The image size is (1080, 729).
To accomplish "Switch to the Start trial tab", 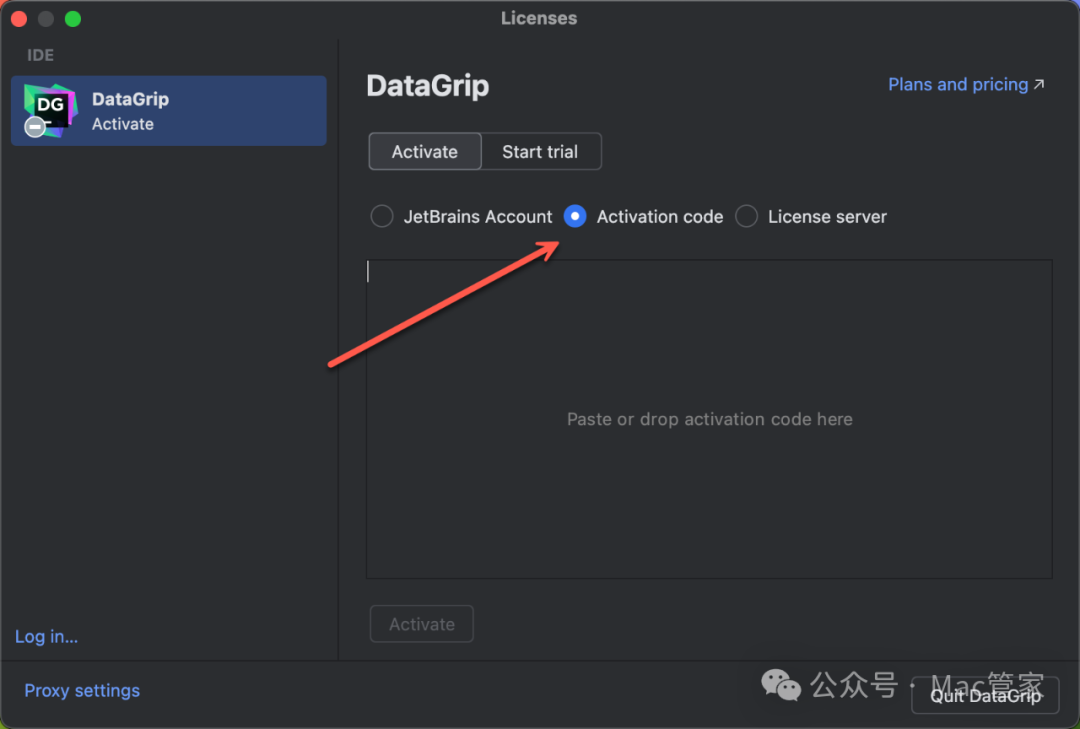I will (x=540, y=152).
